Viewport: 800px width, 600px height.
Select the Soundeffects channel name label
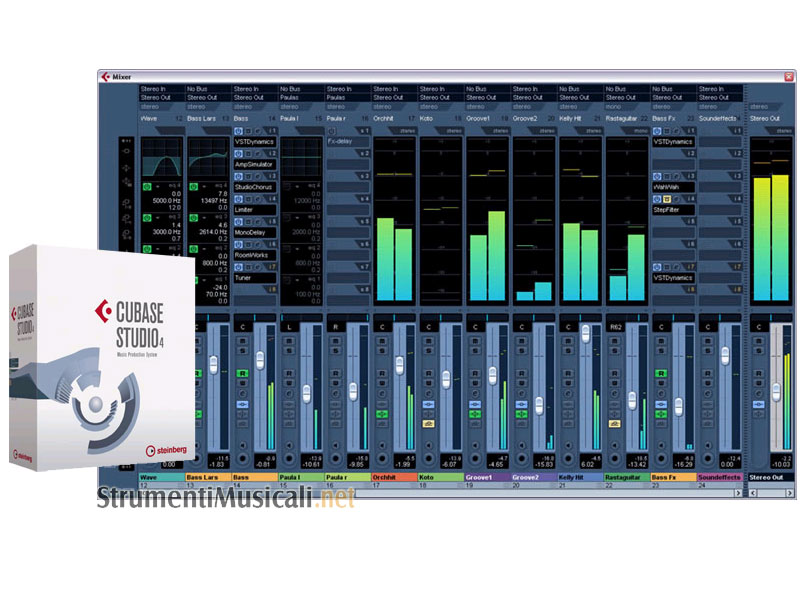pos(719,478)
